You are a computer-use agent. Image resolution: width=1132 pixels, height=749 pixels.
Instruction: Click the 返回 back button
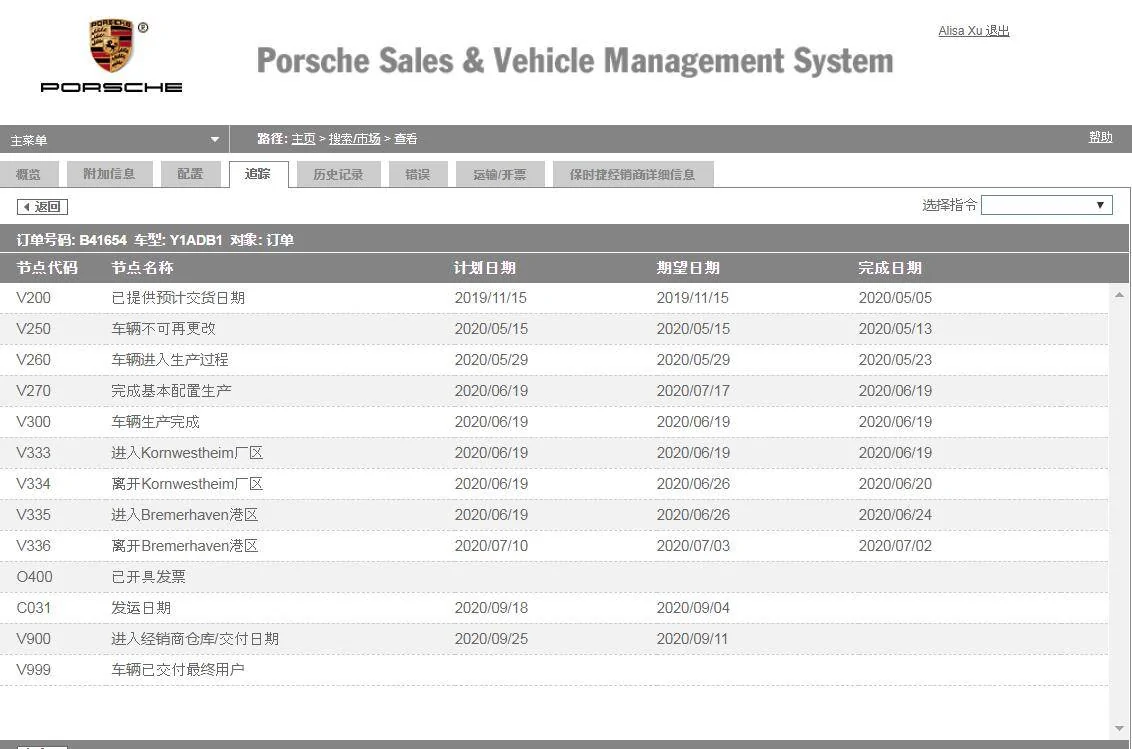click(43, 207)
